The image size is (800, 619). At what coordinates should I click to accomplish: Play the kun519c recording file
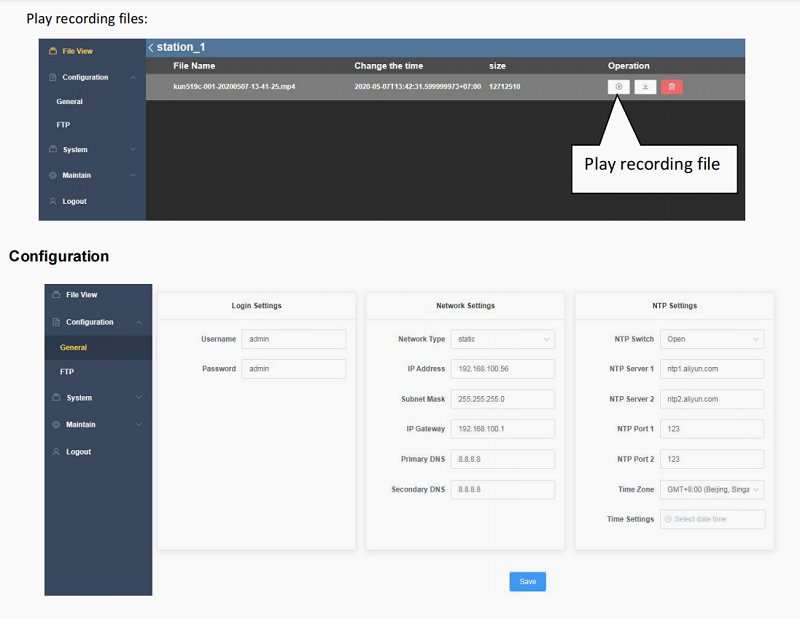coord(619,87)
